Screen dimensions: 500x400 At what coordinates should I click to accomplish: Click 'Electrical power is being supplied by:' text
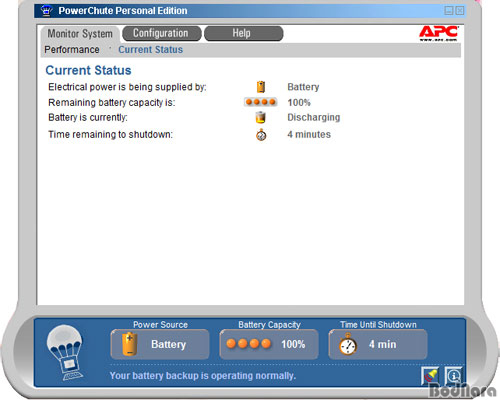tap(127, 87)
